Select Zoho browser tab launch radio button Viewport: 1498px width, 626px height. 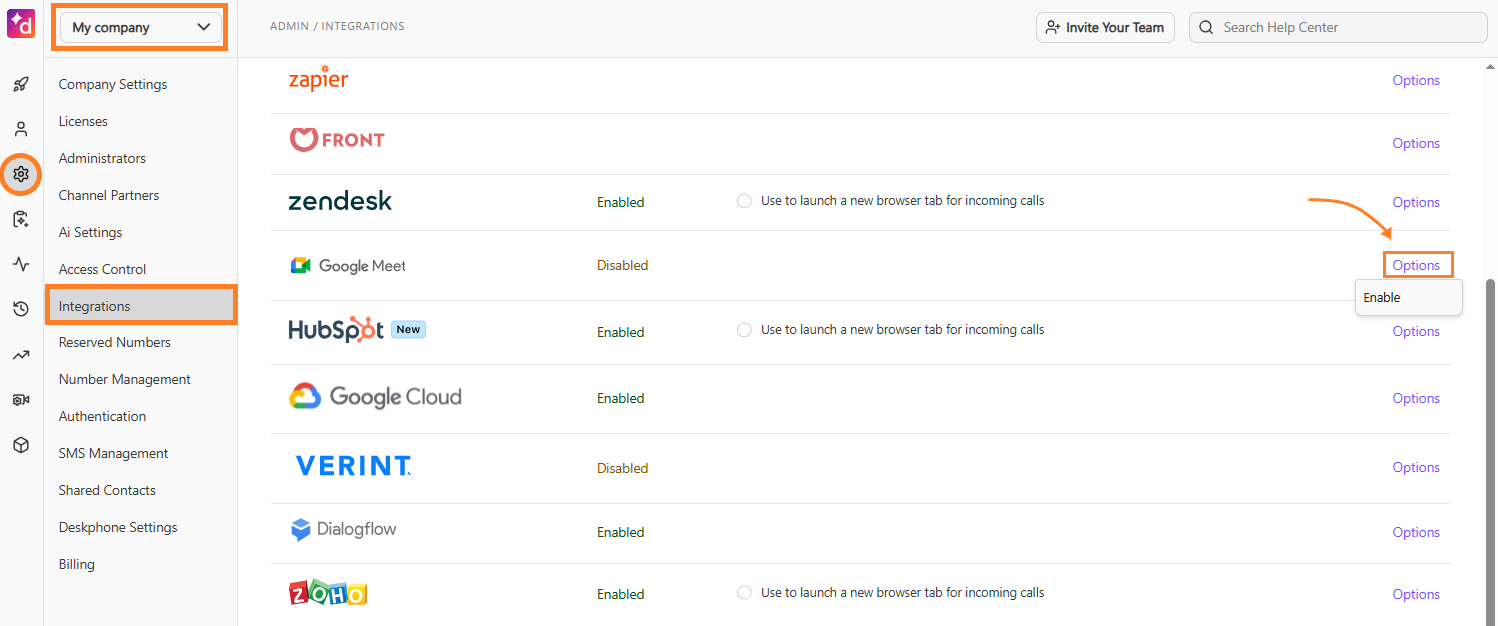click(x=744, y=593)
